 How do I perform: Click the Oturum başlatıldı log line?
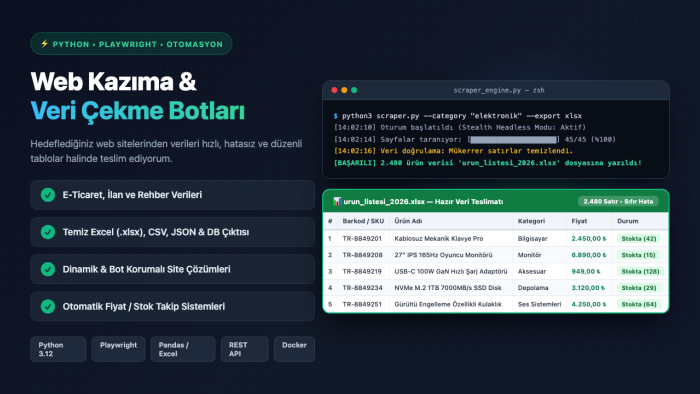459,128
